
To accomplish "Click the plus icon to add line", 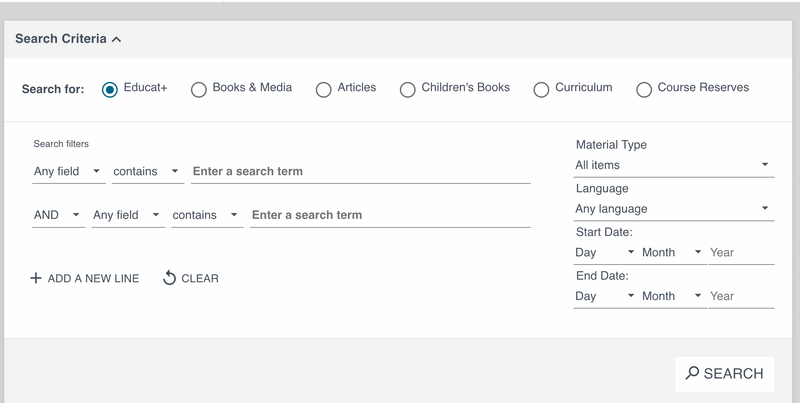I will coord(36,278).
